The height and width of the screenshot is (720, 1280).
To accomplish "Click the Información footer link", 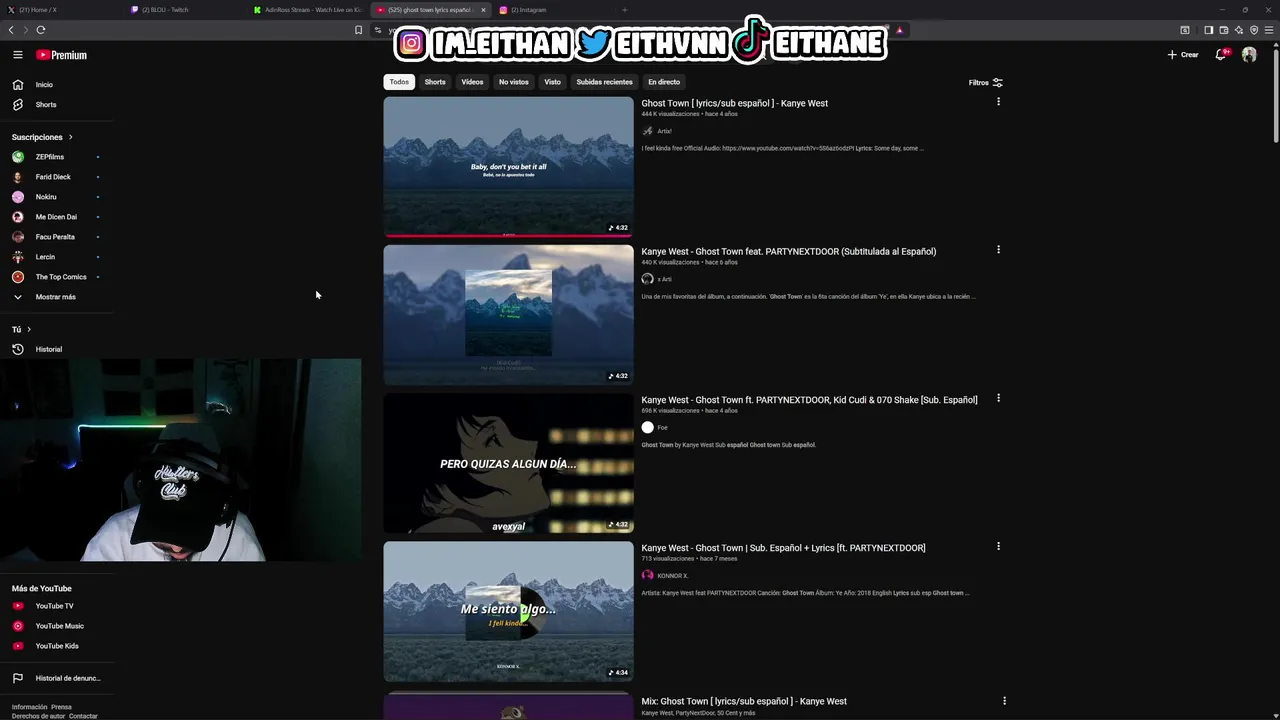I will pyautogui.click(x=29, y=707).
